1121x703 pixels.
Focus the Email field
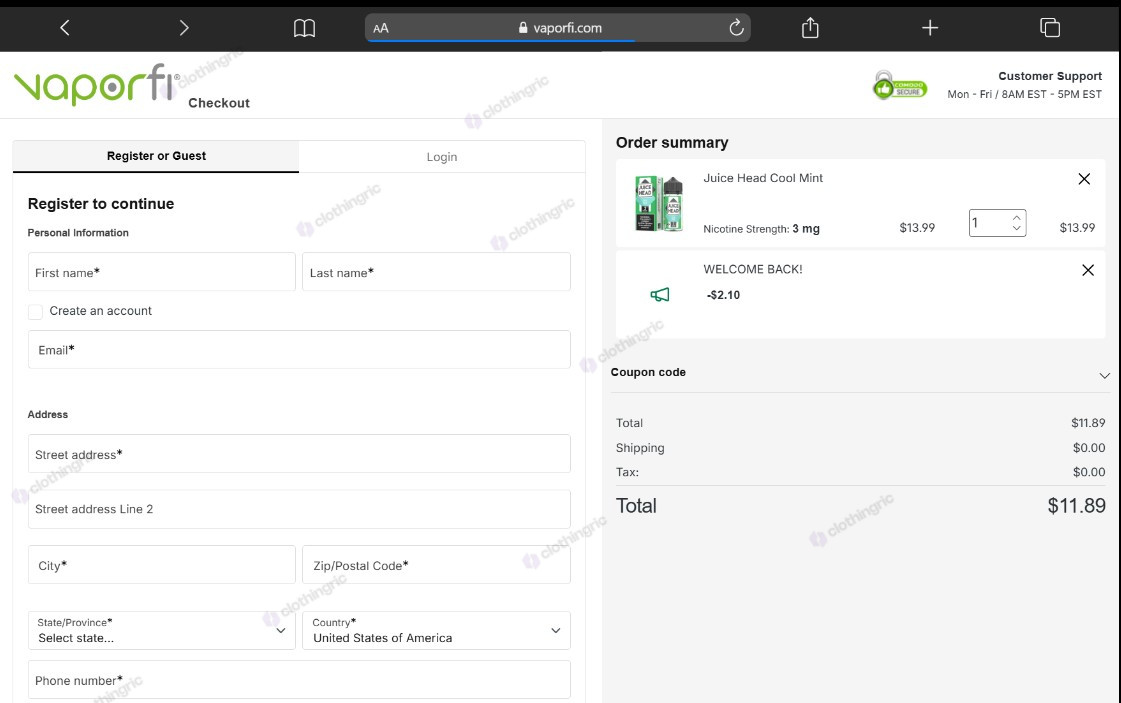299,350
